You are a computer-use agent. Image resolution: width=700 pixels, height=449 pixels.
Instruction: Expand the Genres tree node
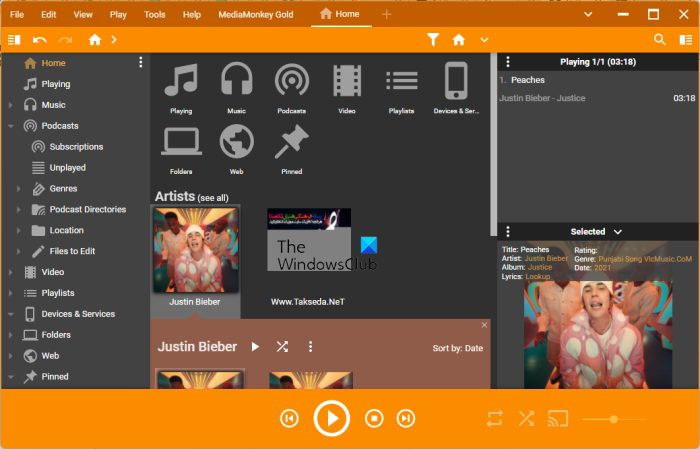point(18,189)
